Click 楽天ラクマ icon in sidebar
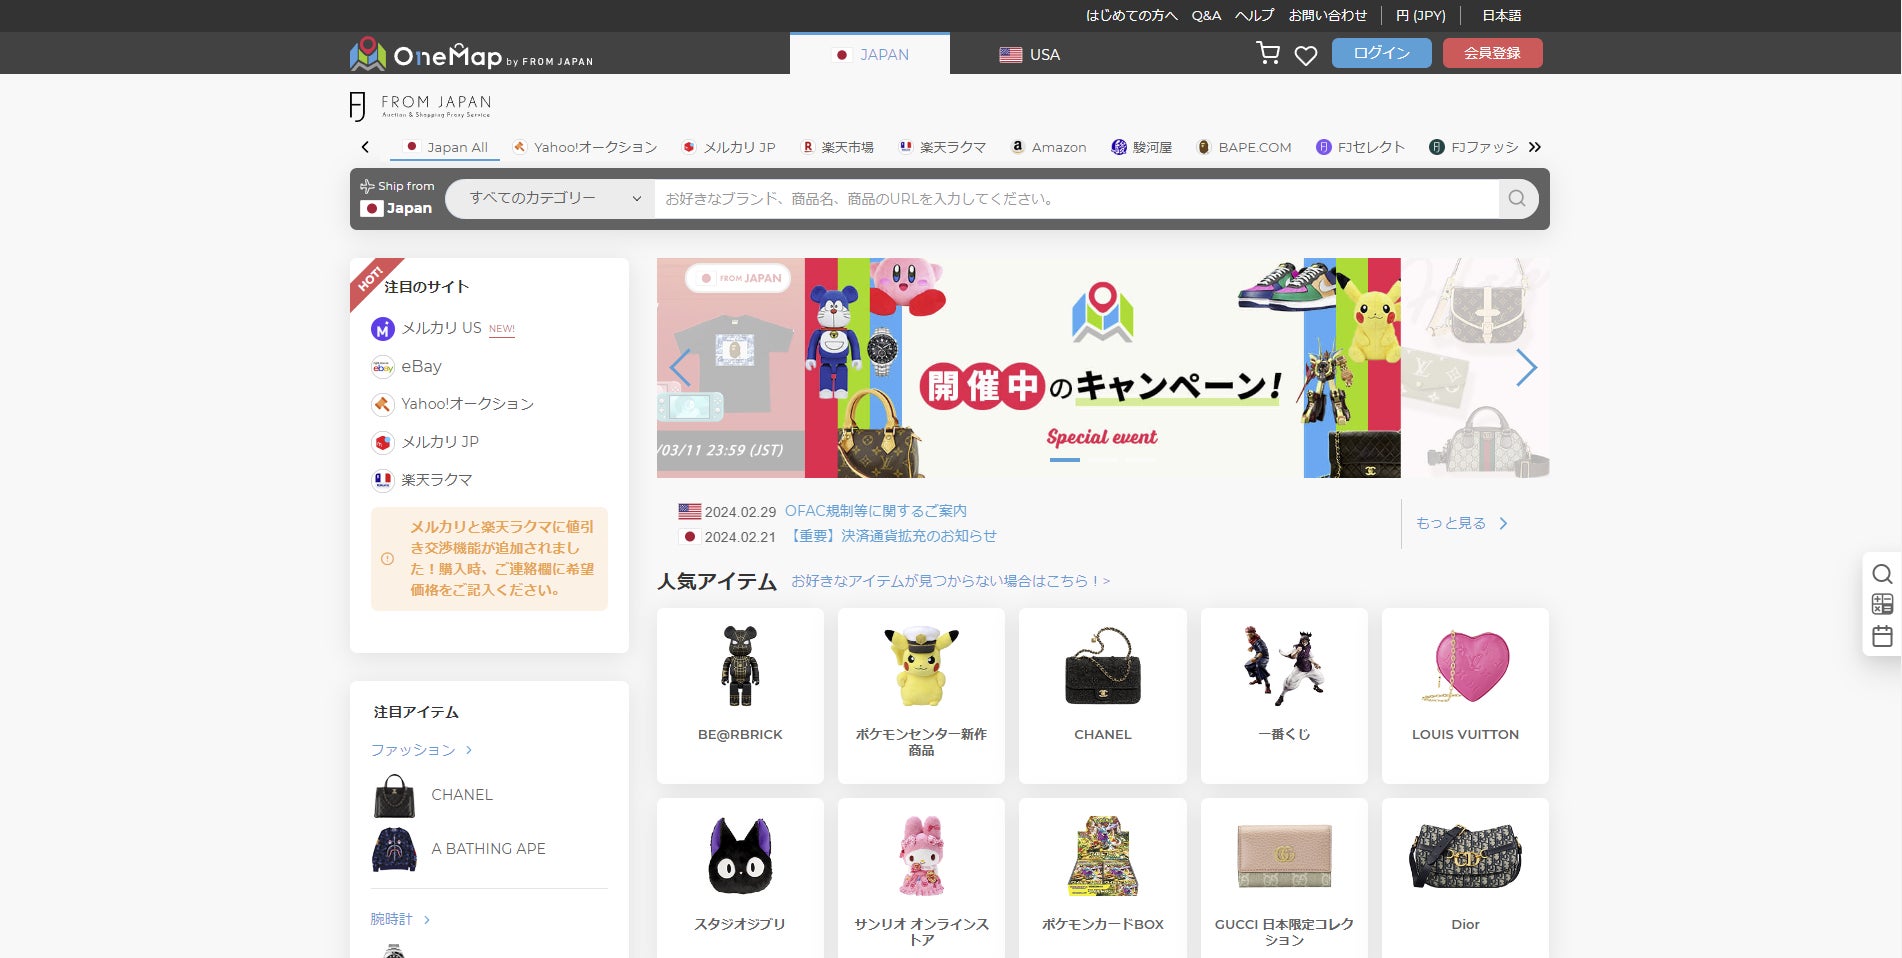The image size is (1902, 958). pyautogui.click(x=383, y=480)
